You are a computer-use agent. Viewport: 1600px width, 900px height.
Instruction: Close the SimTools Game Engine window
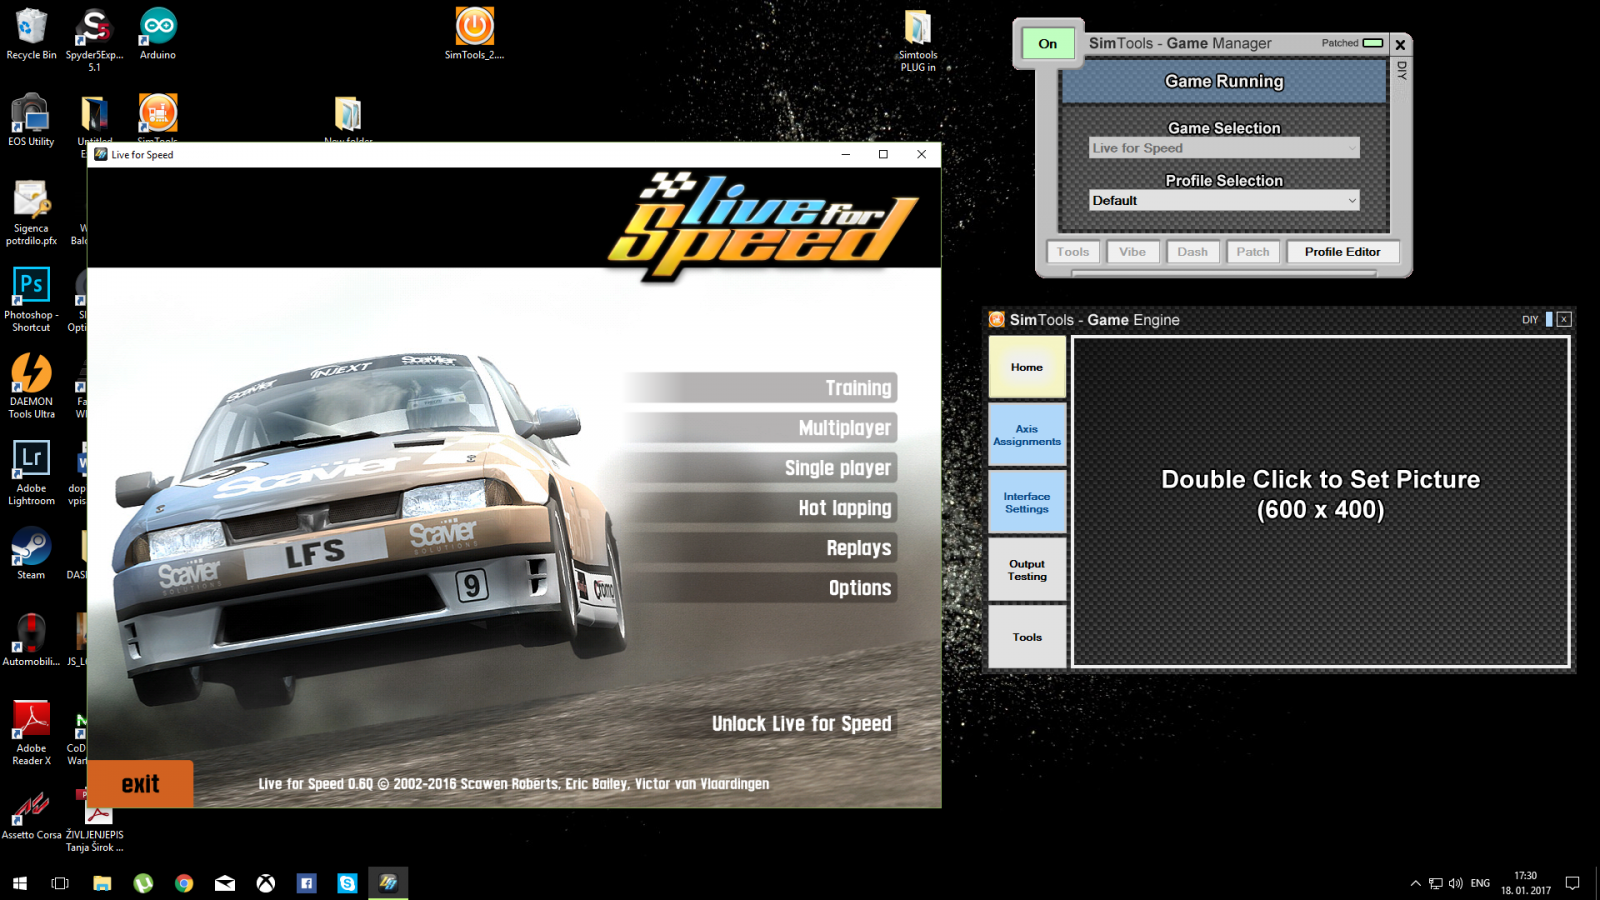1564,320
